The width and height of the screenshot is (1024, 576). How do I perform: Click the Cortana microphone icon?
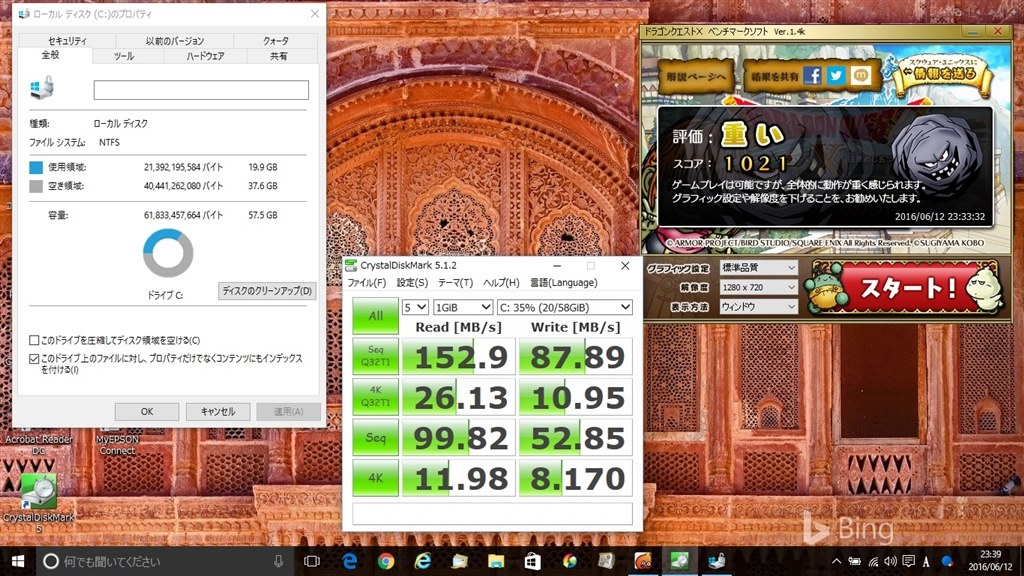click(x=278, y=561)
